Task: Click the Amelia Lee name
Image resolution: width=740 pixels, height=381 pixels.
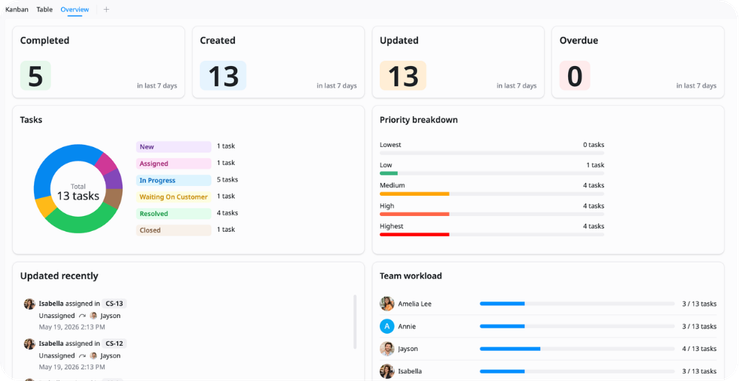Action: [x=414, y=304]
